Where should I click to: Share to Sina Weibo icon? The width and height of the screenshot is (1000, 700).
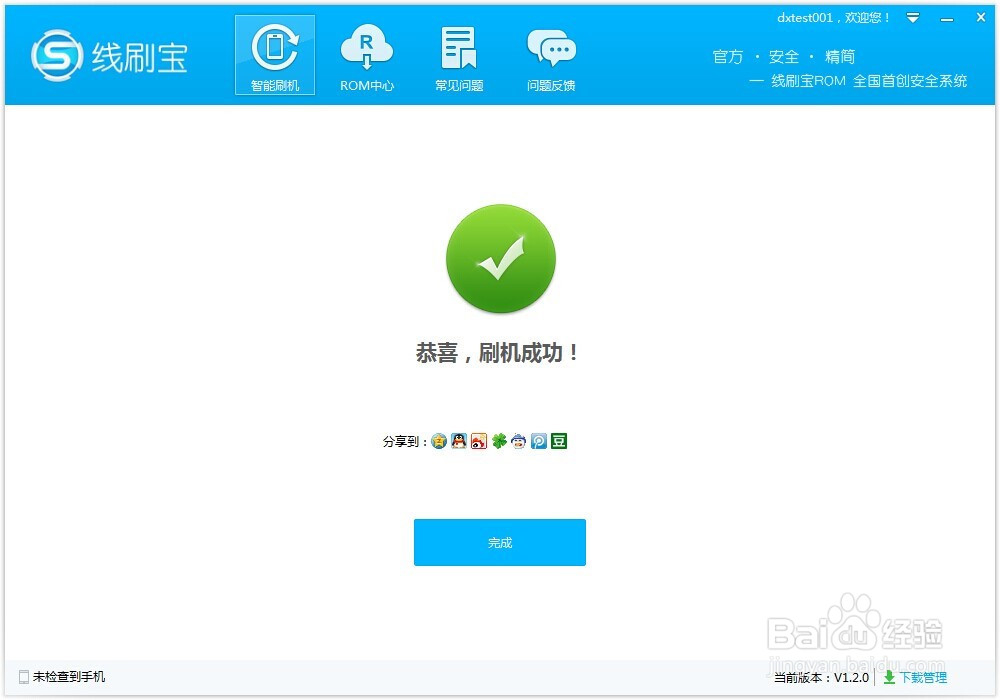pos(478,440)
